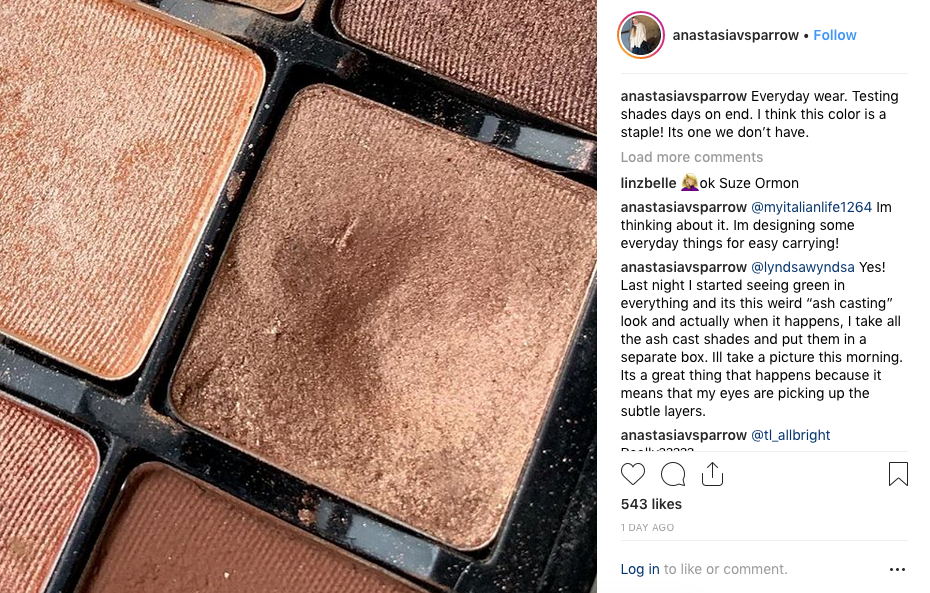Viewport: 930px width, 593px height.
Task: Open the 1 DAY AGO timestamp
Action: pos(647,527)
